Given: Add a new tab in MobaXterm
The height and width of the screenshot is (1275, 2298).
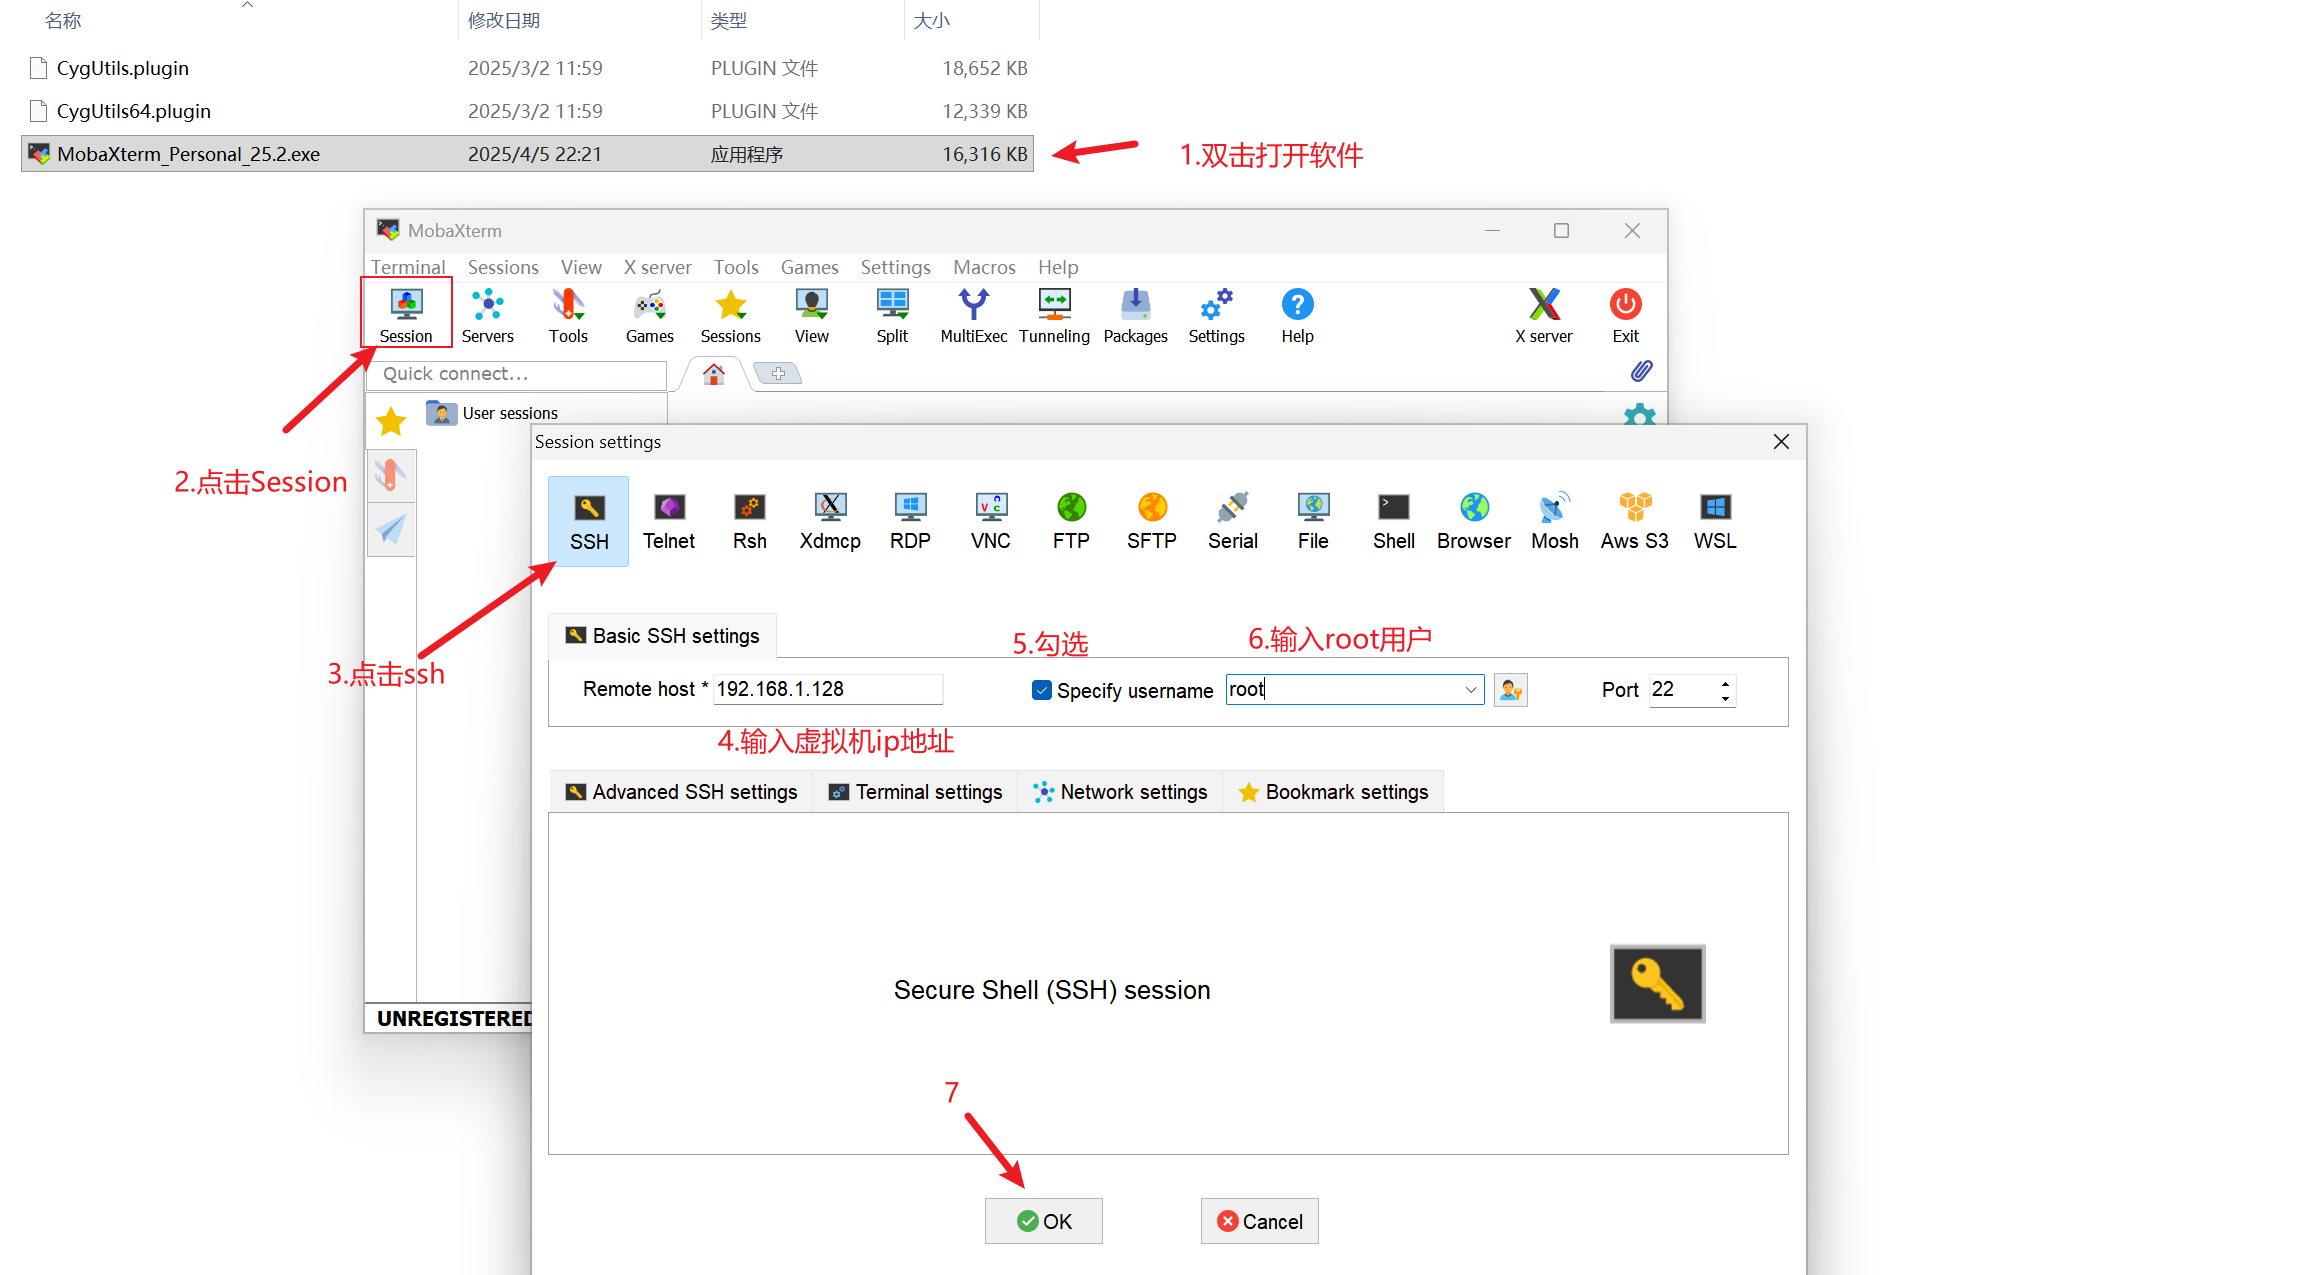Looking at the screenshot, I should point(778,374).
